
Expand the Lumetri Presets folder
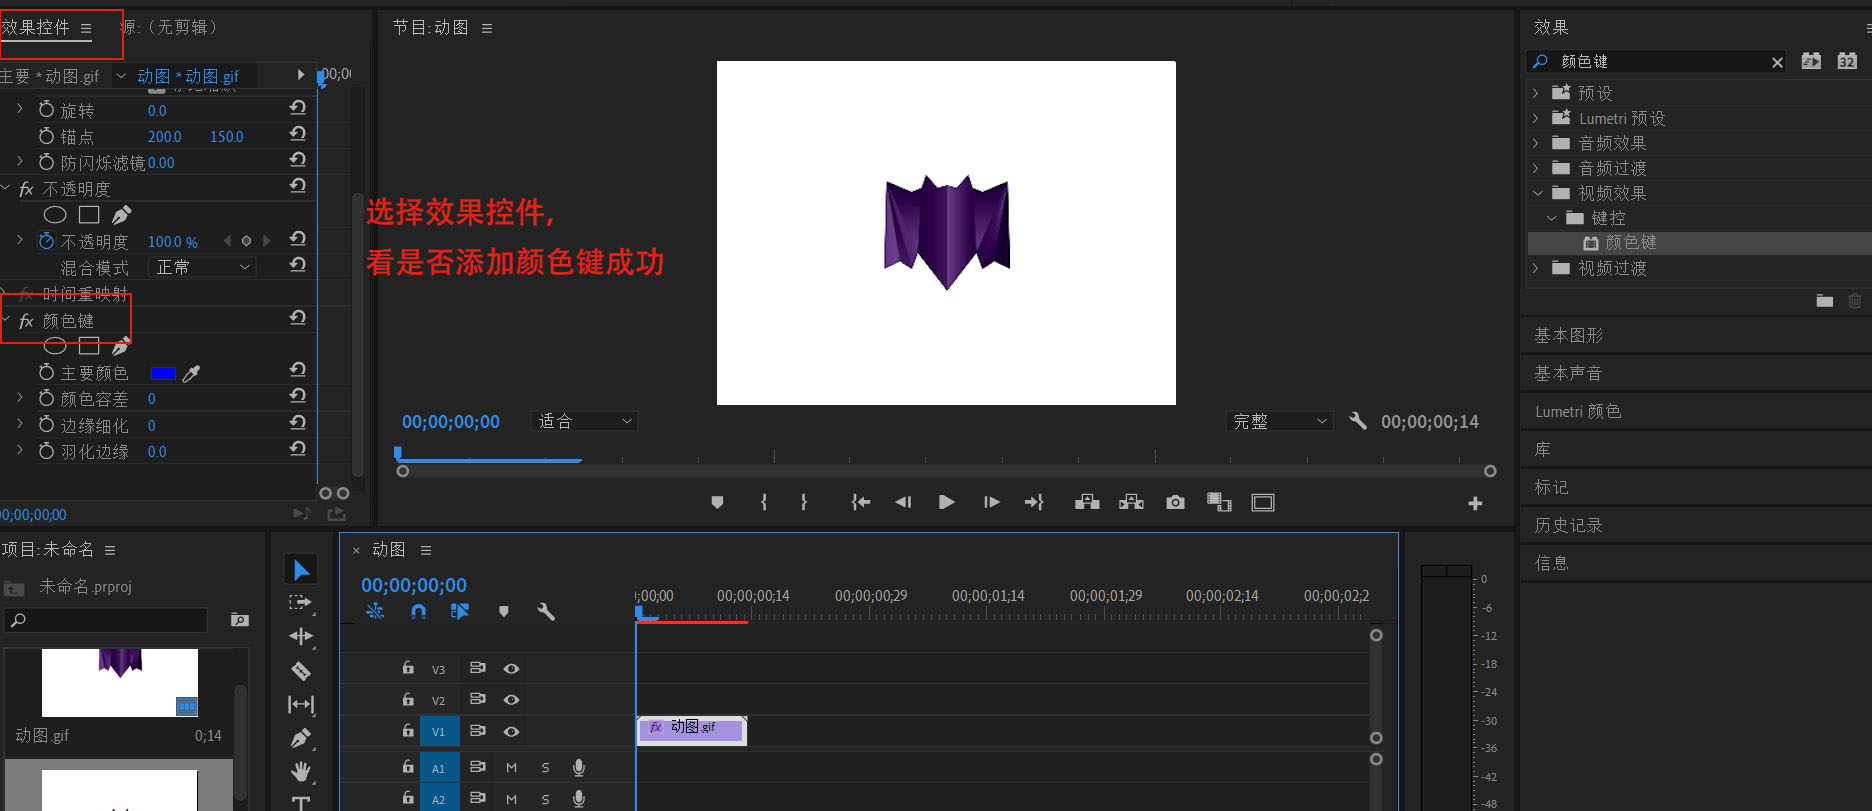coord(1536,118)
